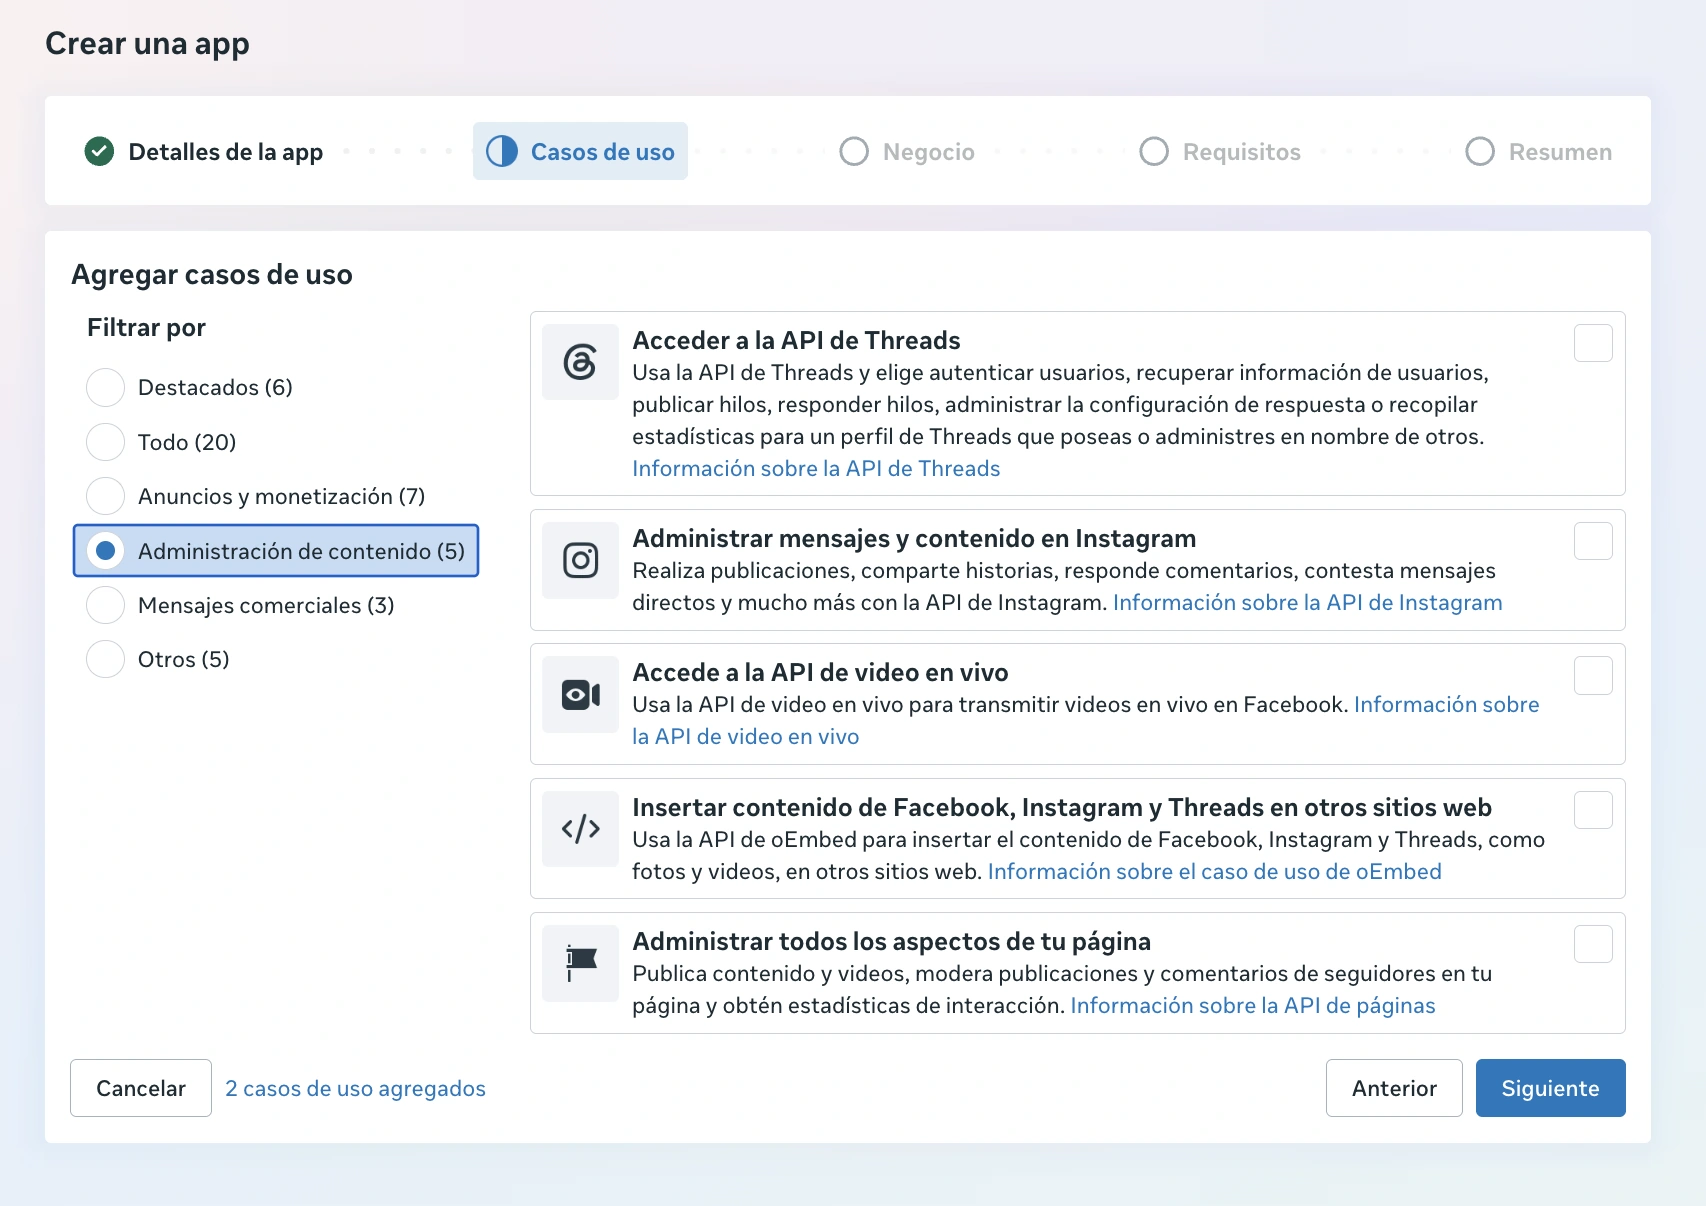Viewport: 1706px width, 1206px height.
Task: Click the live video camera icon
Action: pos(580,694)
